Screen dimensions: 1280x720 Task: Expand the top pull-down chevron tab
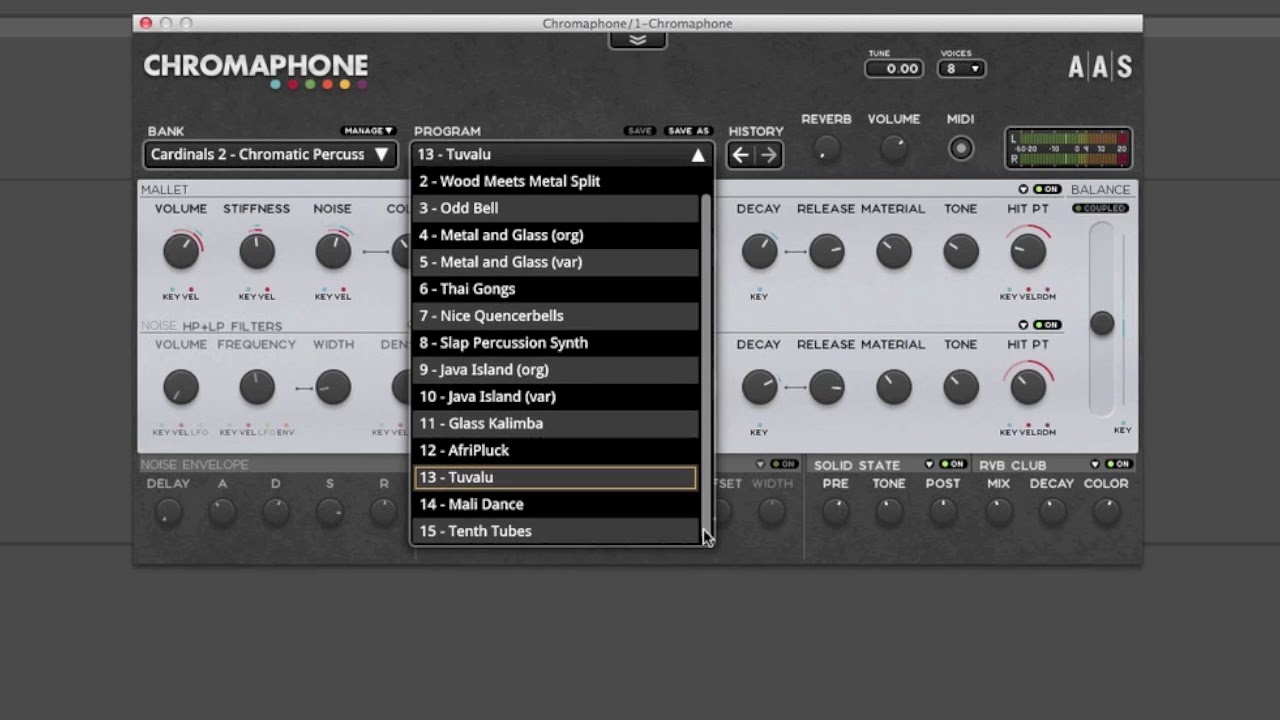637,40
